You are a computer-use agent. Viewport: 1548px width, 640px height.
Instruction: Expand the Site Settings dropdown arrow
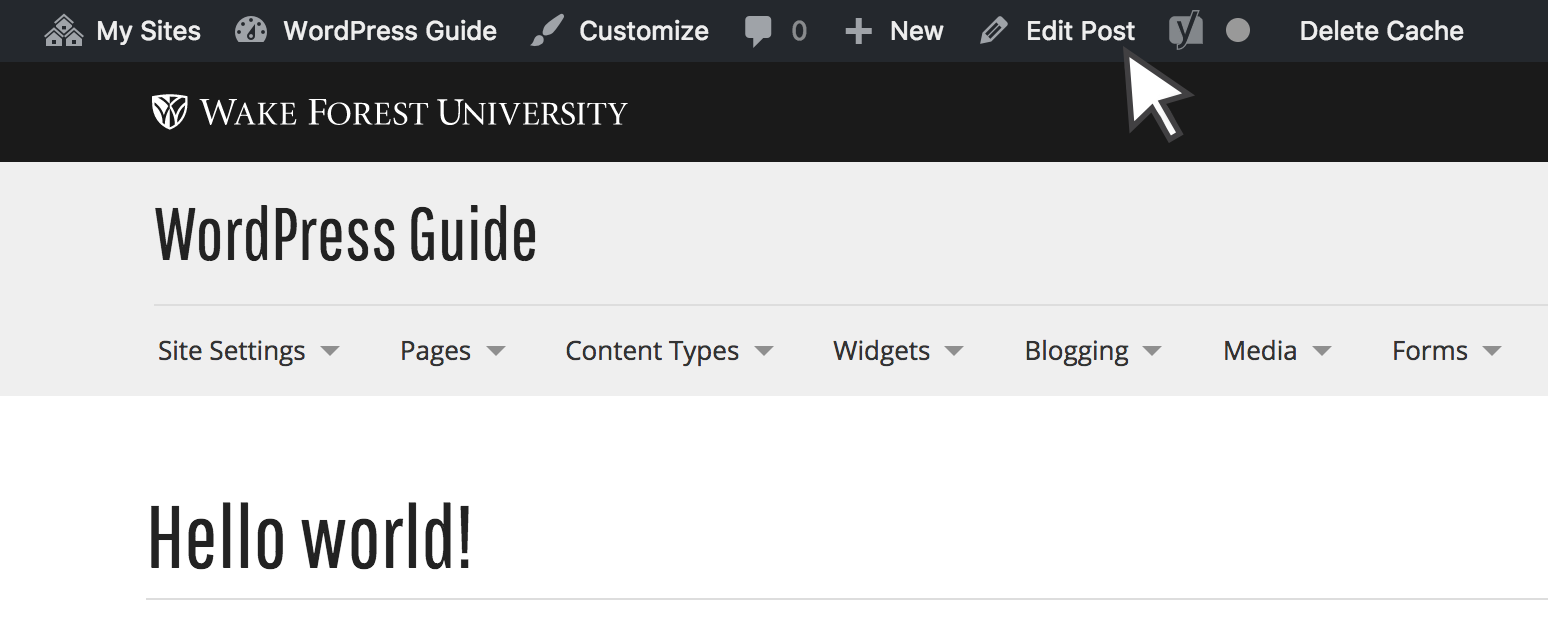click(330, 352)
